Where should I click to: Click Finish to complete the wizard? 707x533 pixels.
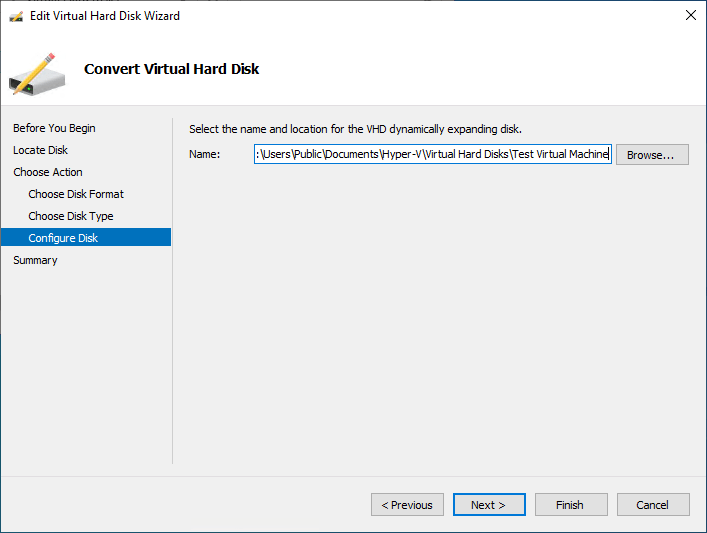click(571, 505)
